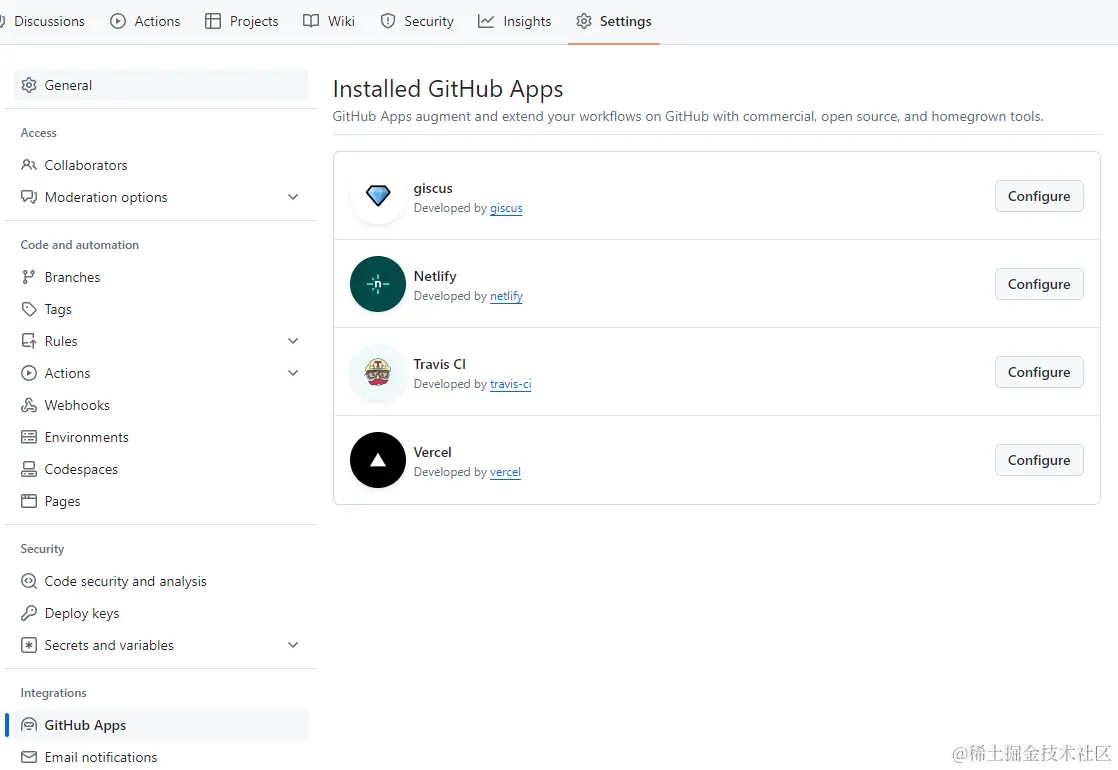
Task: Open Collaborators settings page
Action: (161, 165)
